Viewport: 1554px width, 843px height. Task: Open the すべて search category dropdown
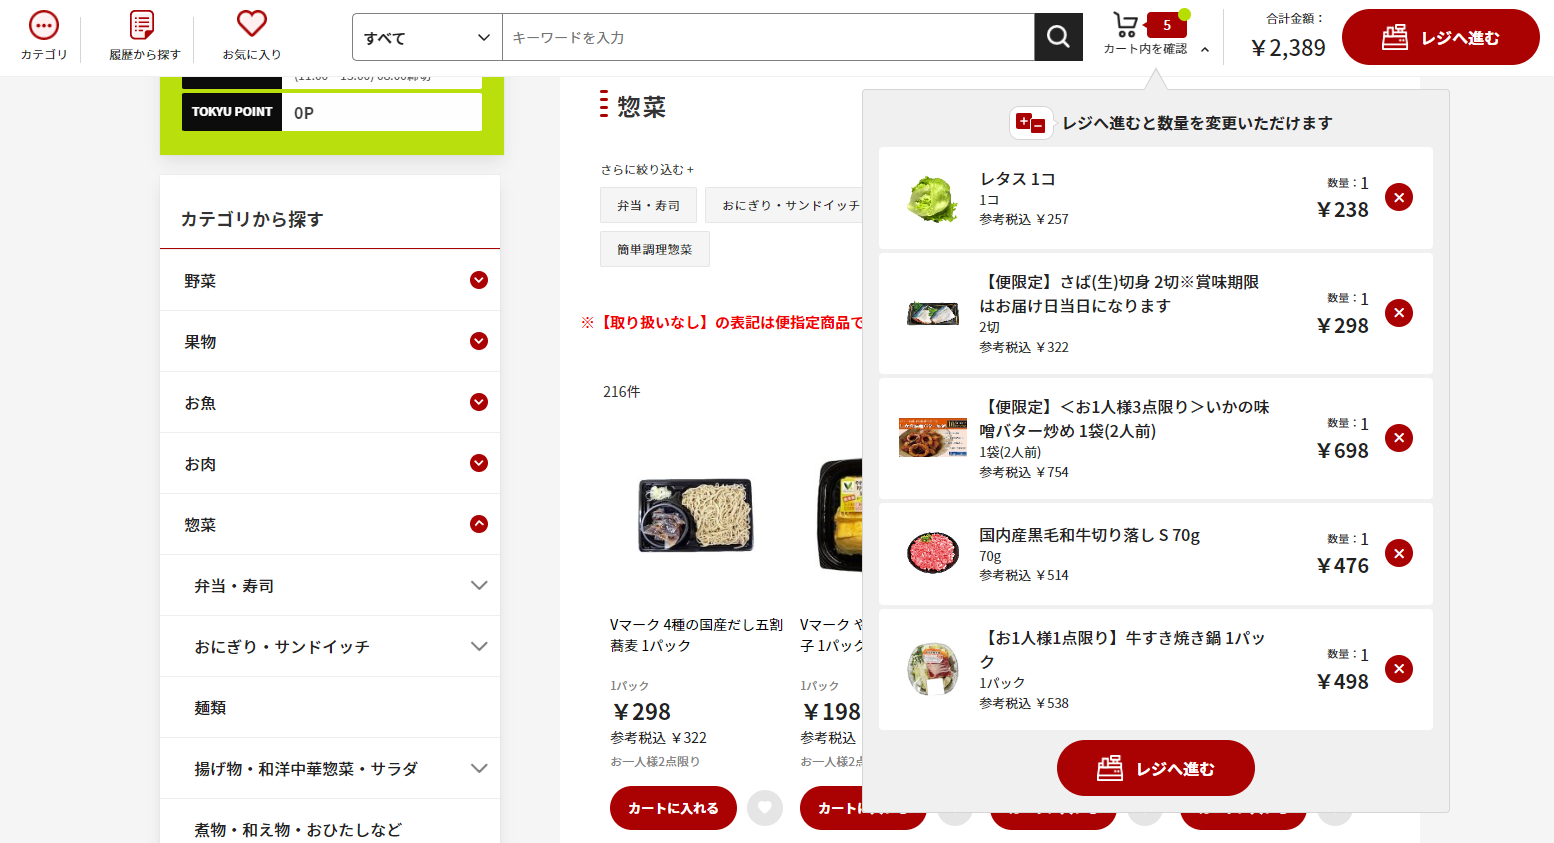click(x=427, y=38)
